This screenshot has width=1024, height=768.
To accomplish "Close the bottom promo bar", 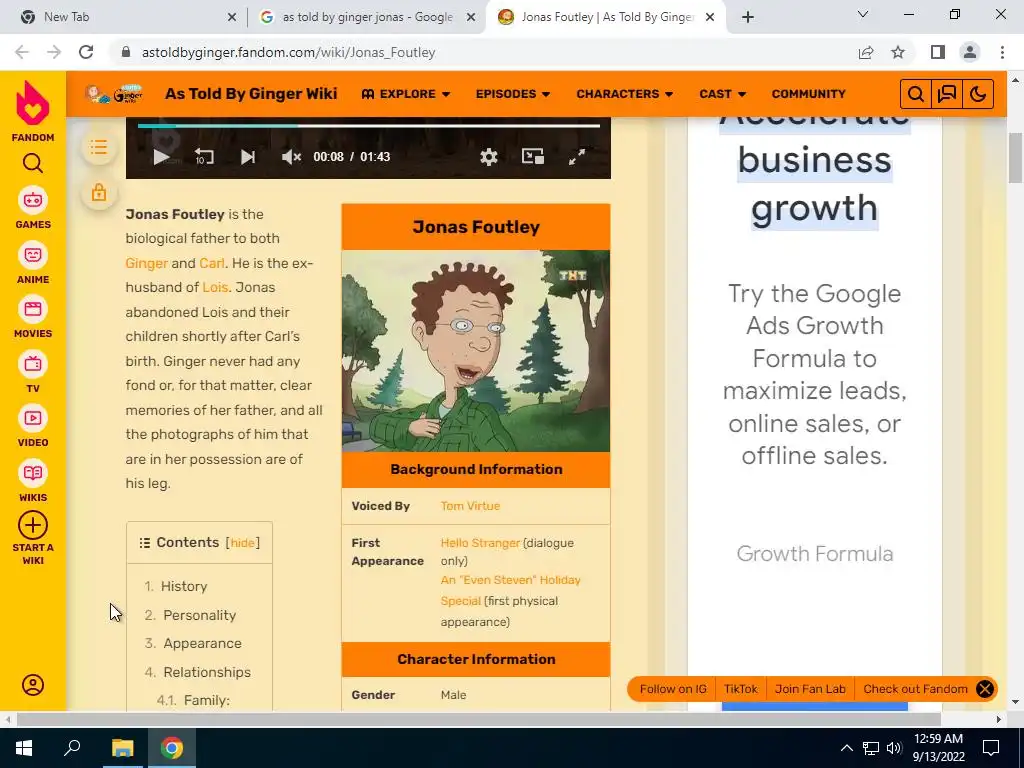I will coord(985,689).
